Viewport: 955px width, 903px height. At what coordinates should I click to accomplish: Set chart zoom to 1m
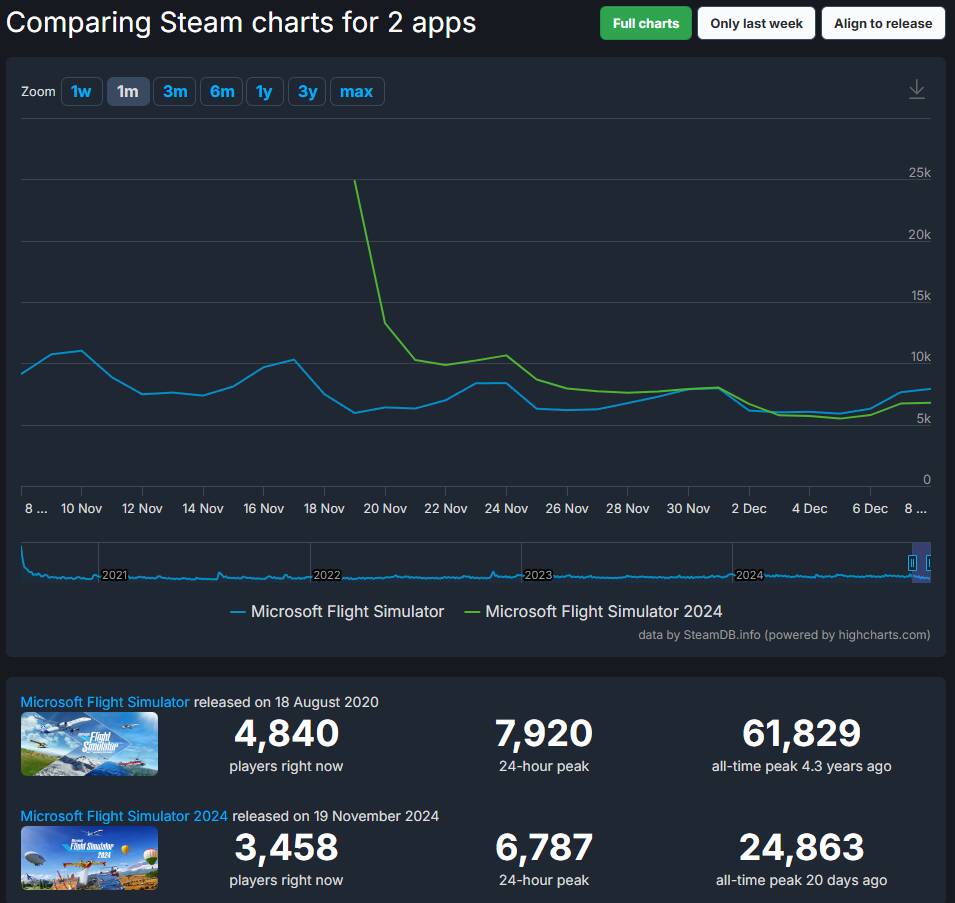click(128, 91)
